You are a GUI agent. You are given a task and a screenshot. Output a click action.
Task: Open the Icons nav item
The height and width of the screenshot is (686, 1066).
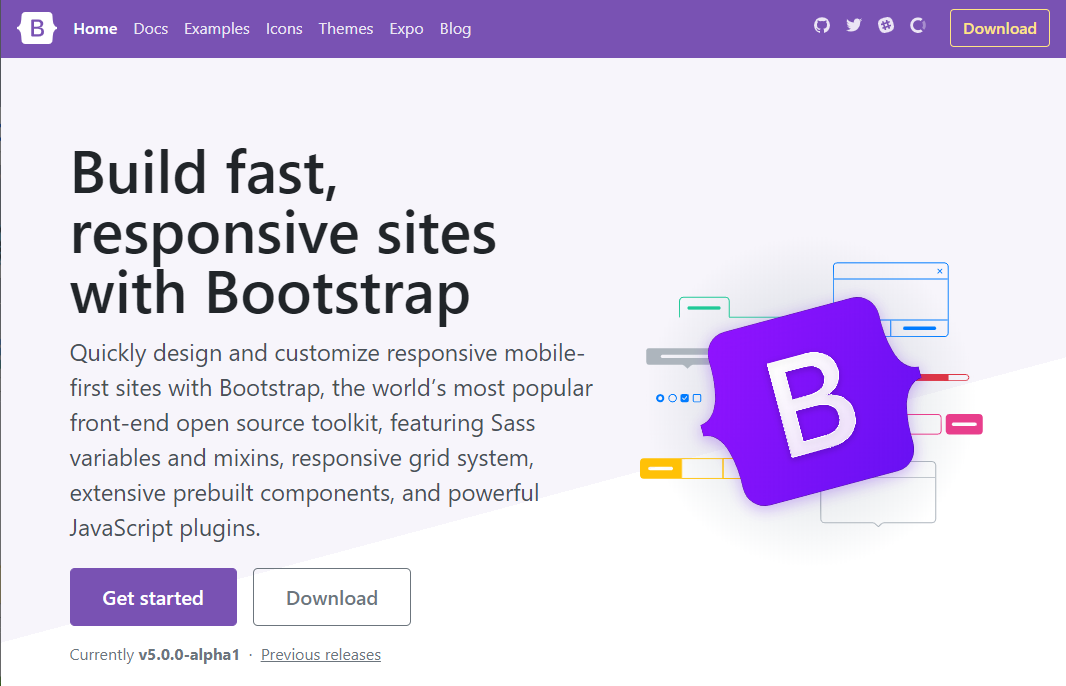point(284,29)
